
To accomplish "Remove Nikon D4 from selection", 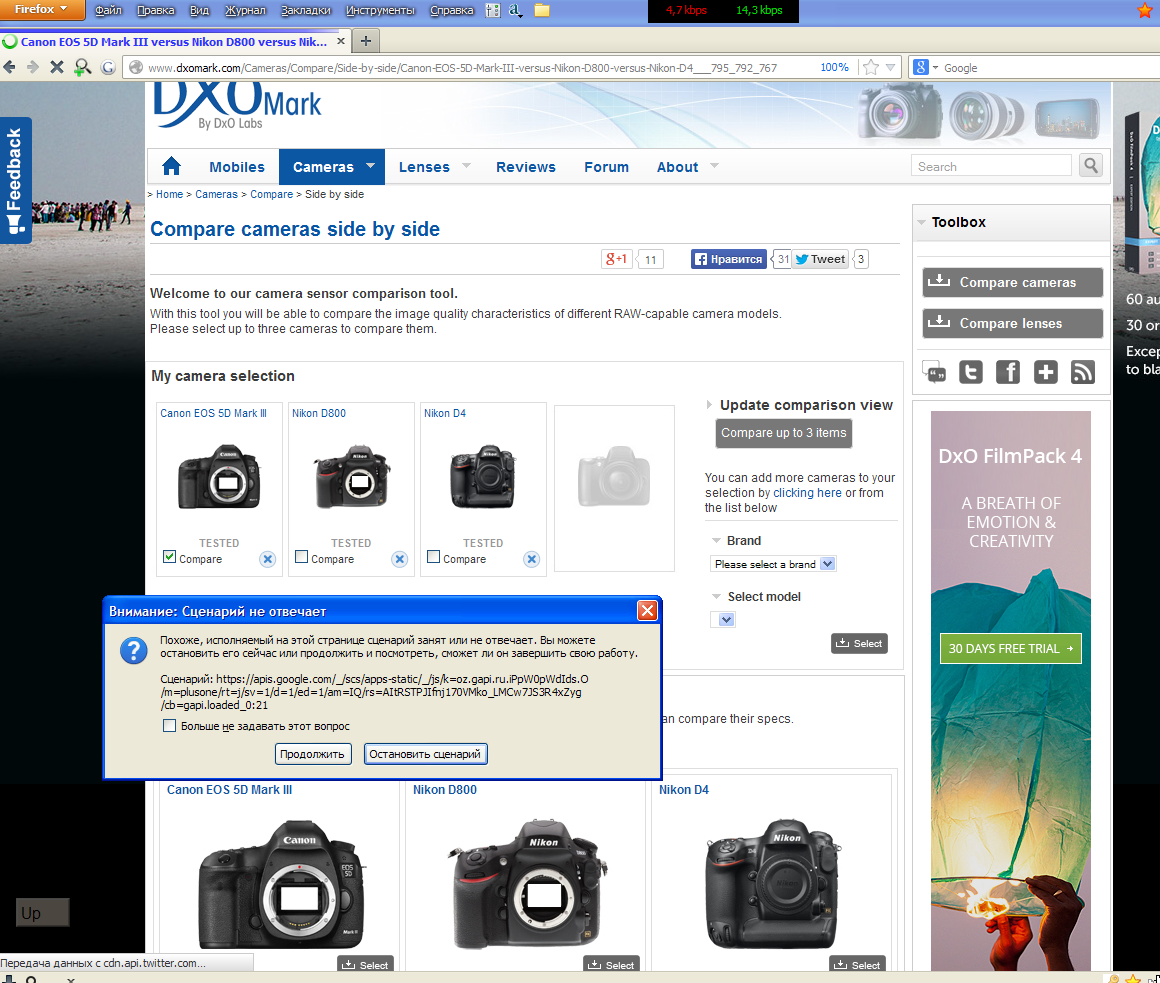I will [531, 559].
